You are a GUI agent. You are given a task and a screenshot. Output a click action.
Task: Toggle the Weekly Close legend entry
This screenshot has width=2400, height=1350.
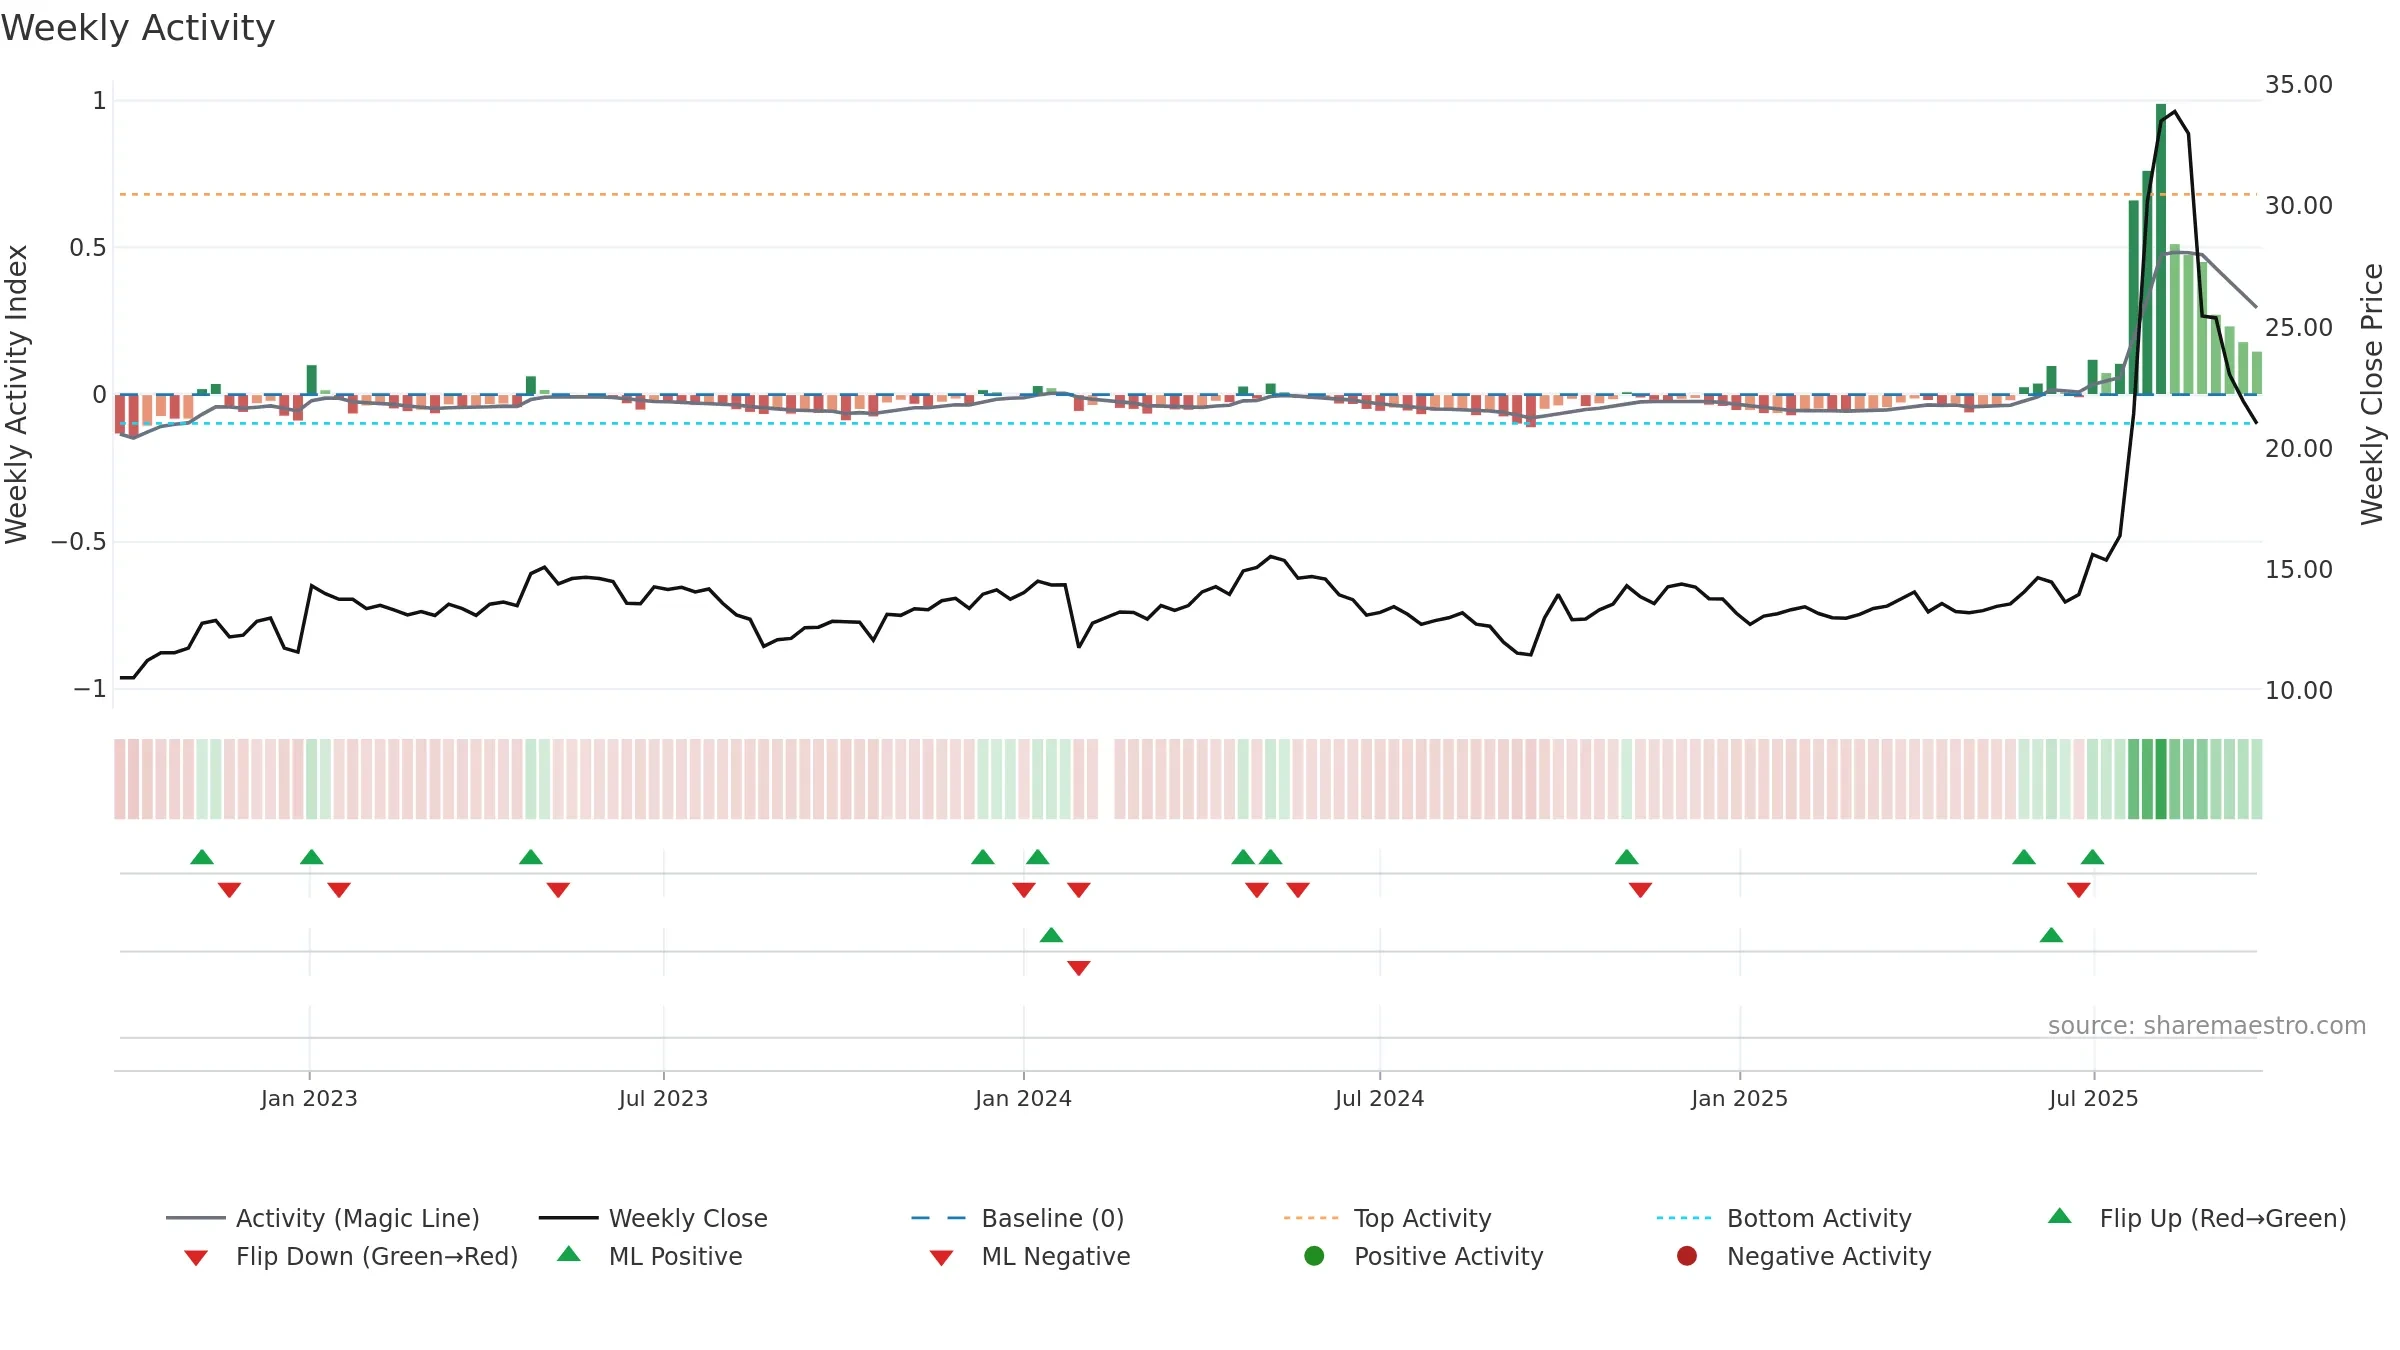(x=653, y=1218)
